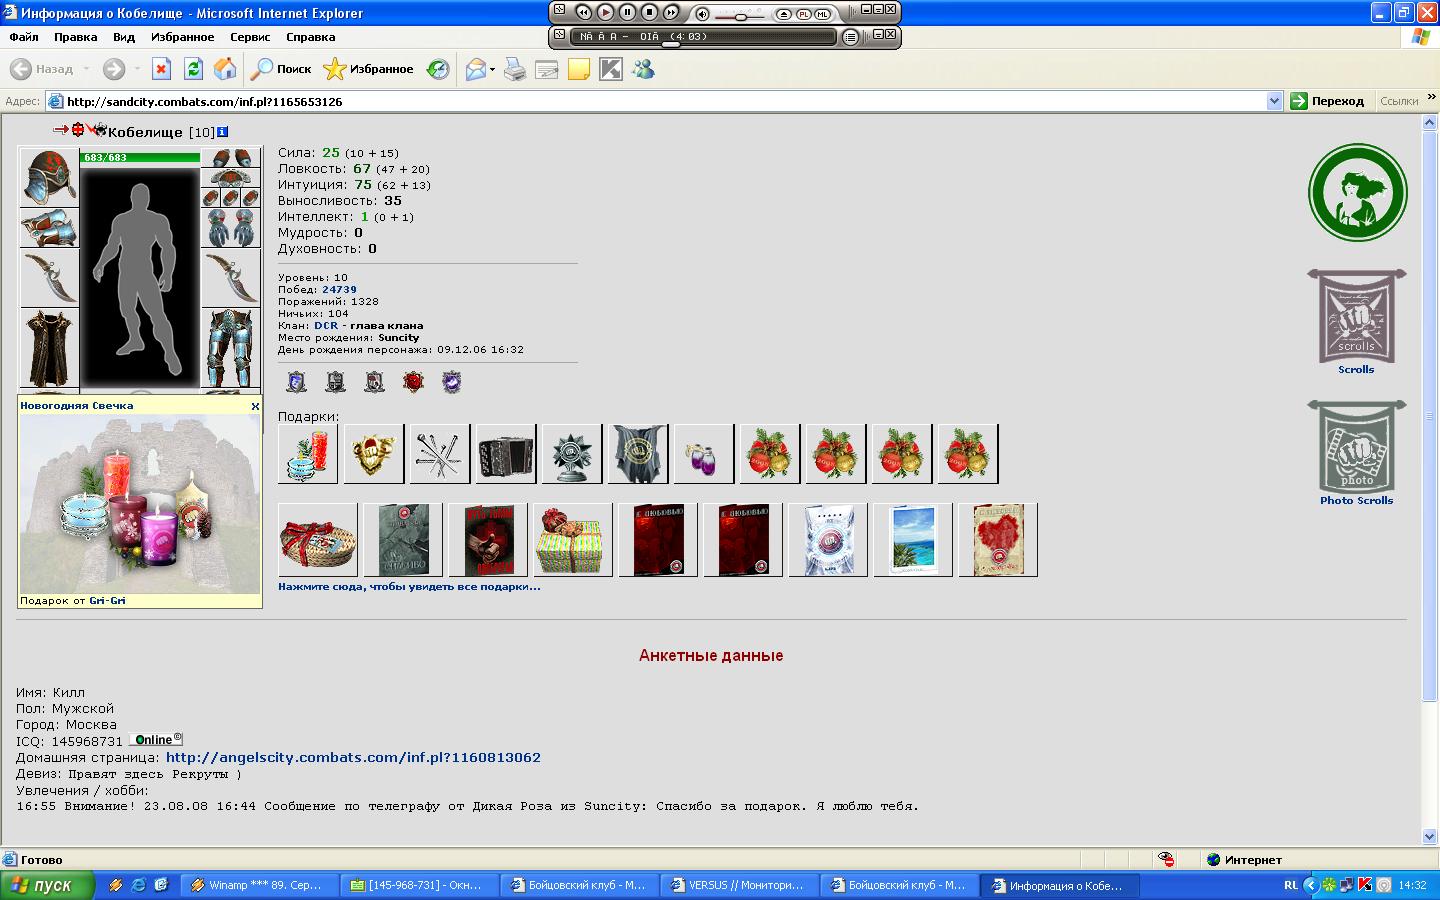This screenshot has height=900, width=1440.
Task: Click Kaspersky tray icon
Action: coord(1366,885)
